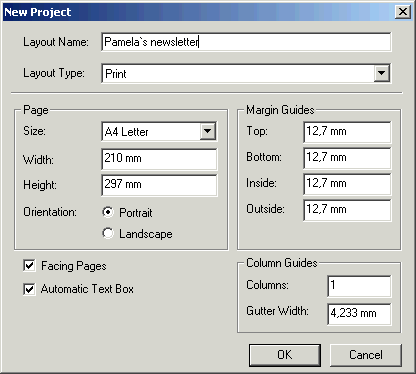
Task: Click the Columns number field
Action: click(x=359, y=286)
